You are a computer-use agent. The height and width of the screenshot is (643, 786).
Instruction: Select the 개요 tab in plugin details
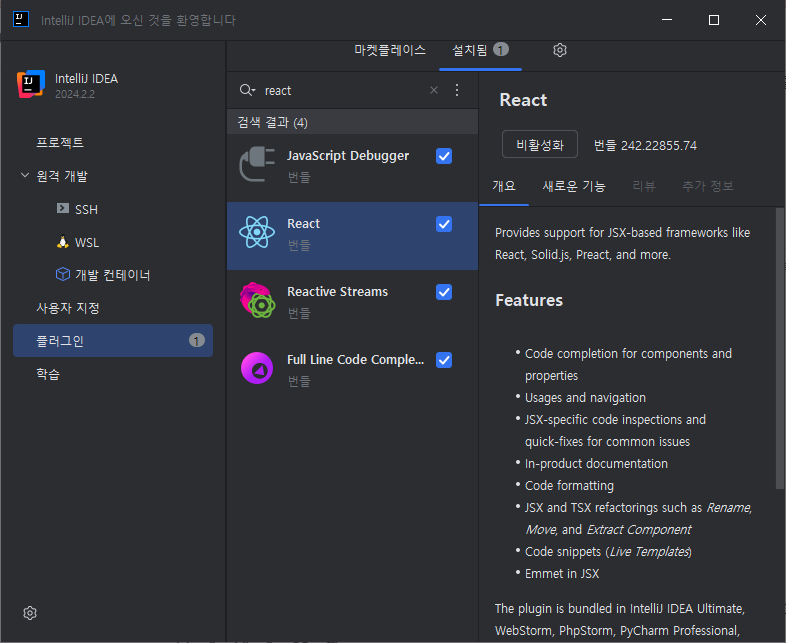pos(504,186)
